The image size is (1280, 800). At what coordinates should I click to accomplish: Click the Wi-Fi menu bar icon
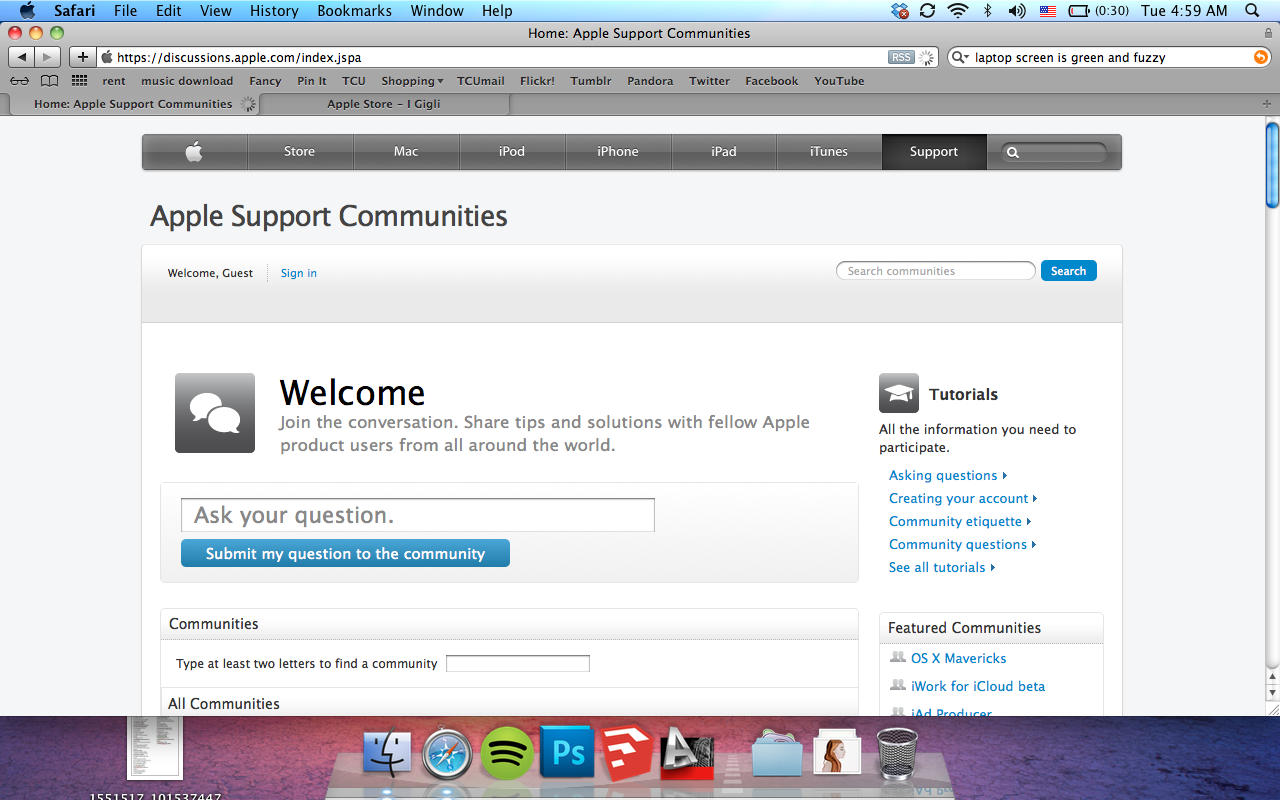tap(958, 11)
